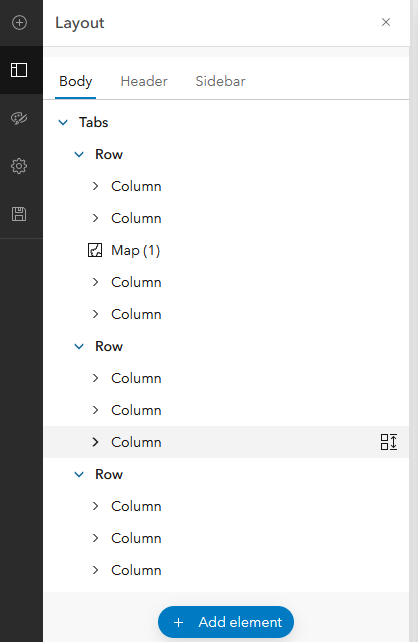Collapse the Tabs tree node
The height and width of the screenshot is (643, 419).
coord(63,122)
